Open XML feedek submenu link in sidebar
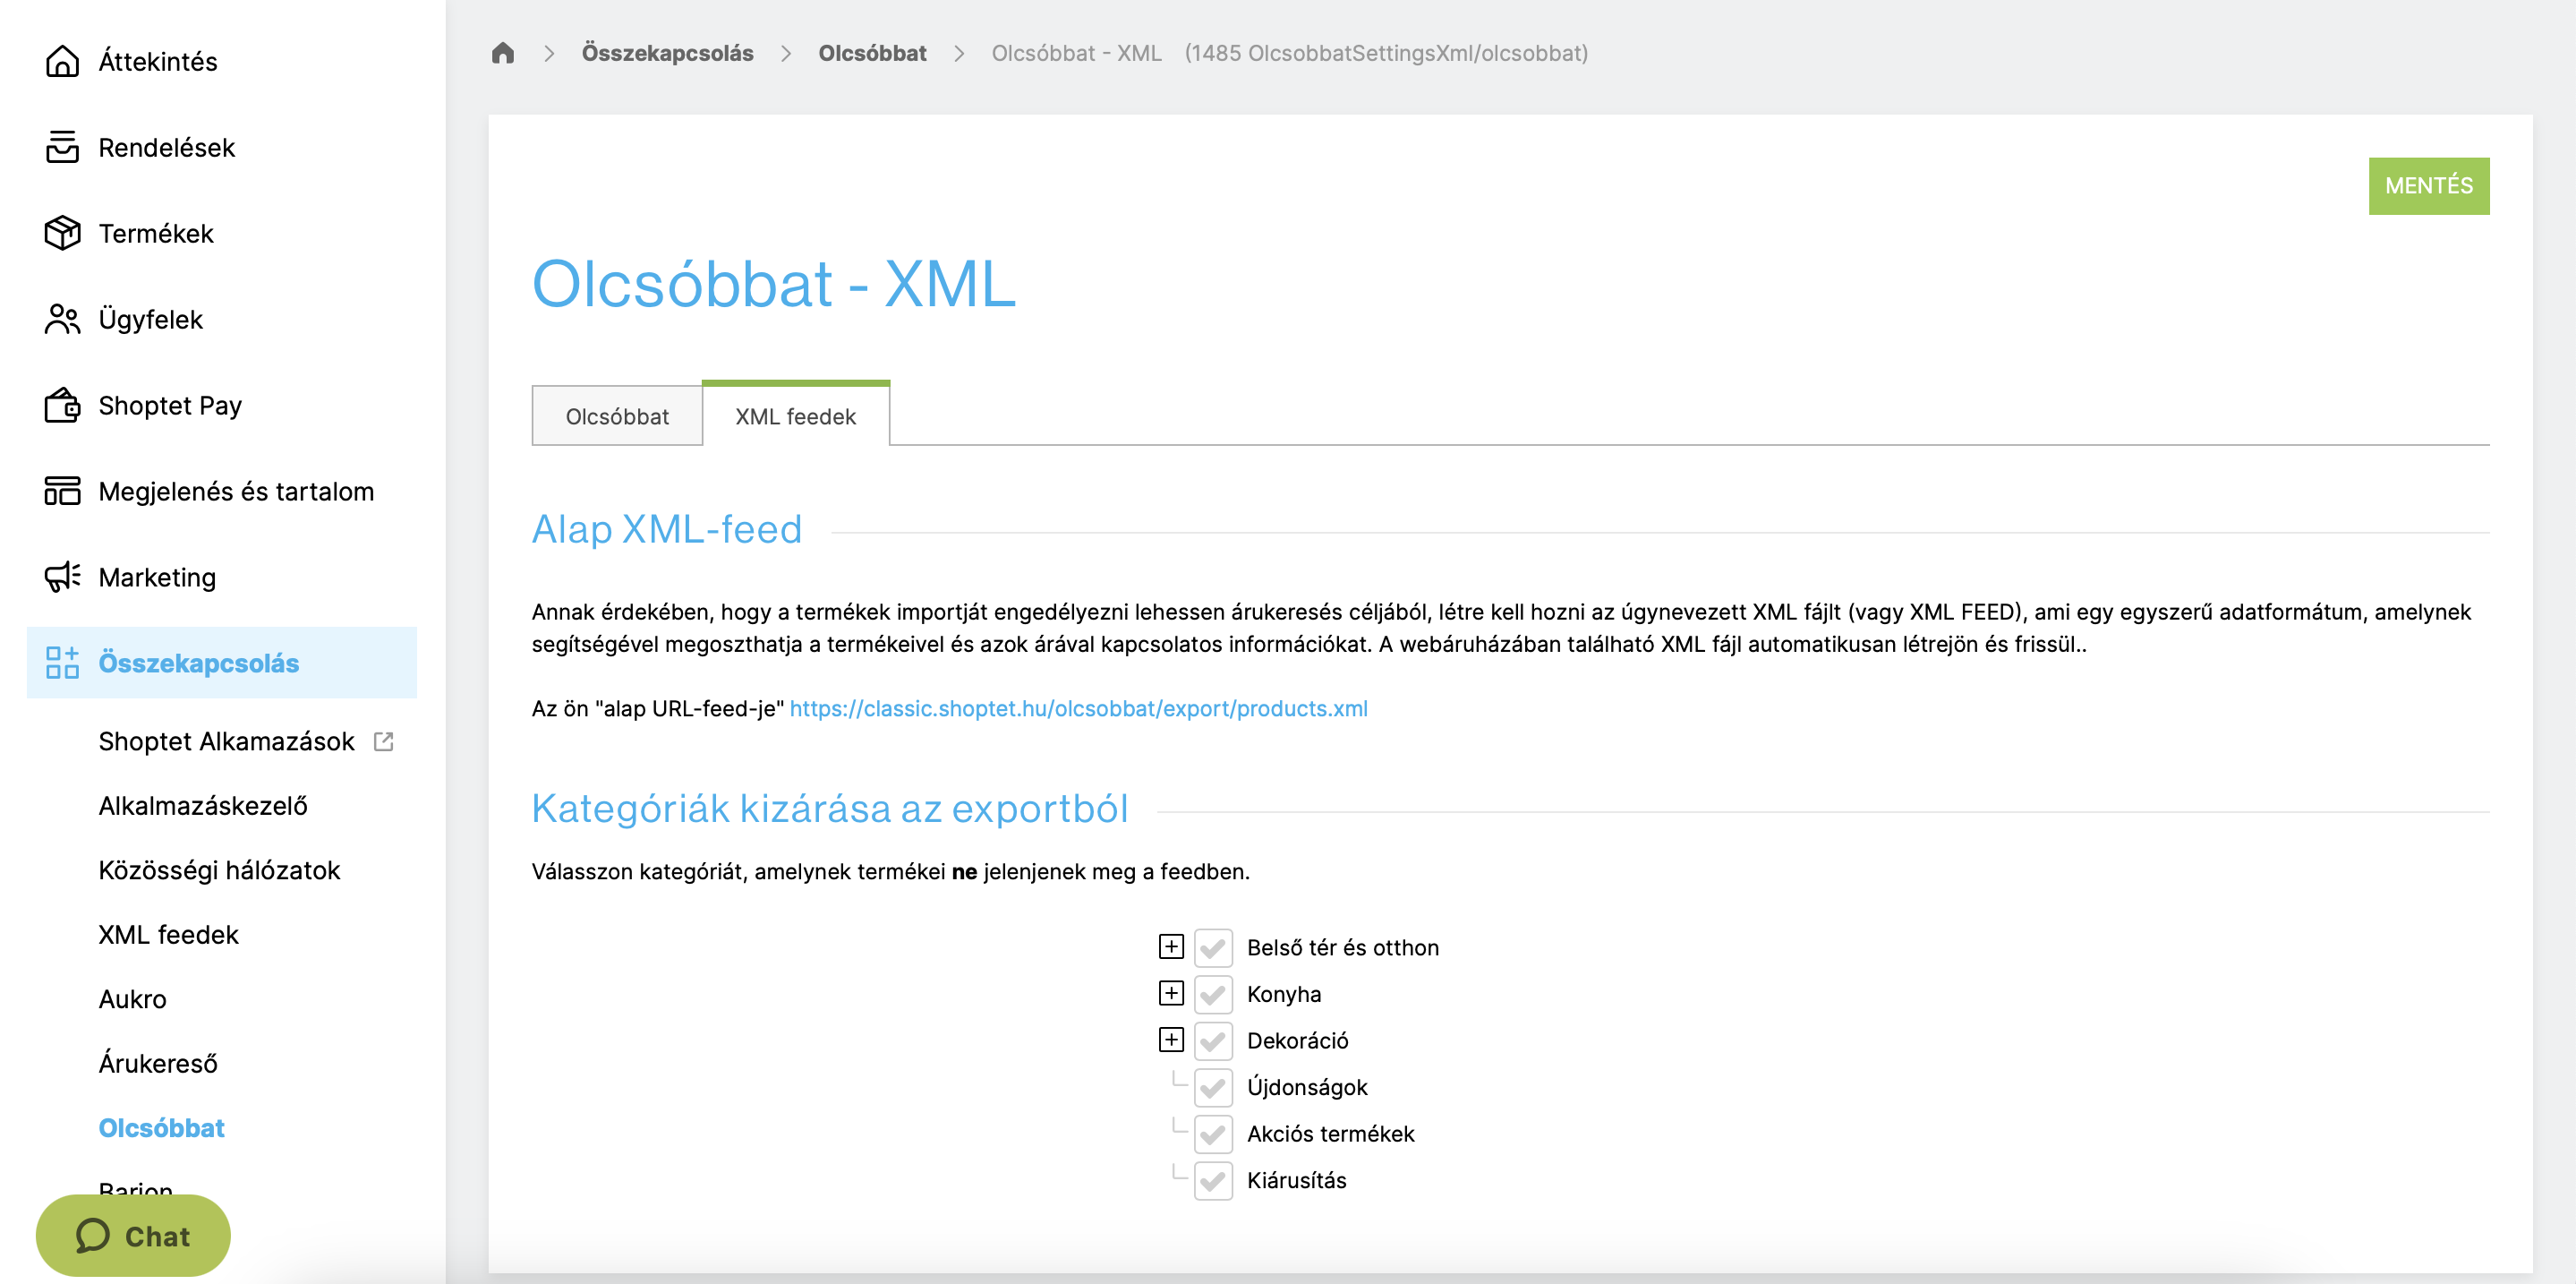The width and height of the screenshot is (2576, 1284). (x=168, y=935)
